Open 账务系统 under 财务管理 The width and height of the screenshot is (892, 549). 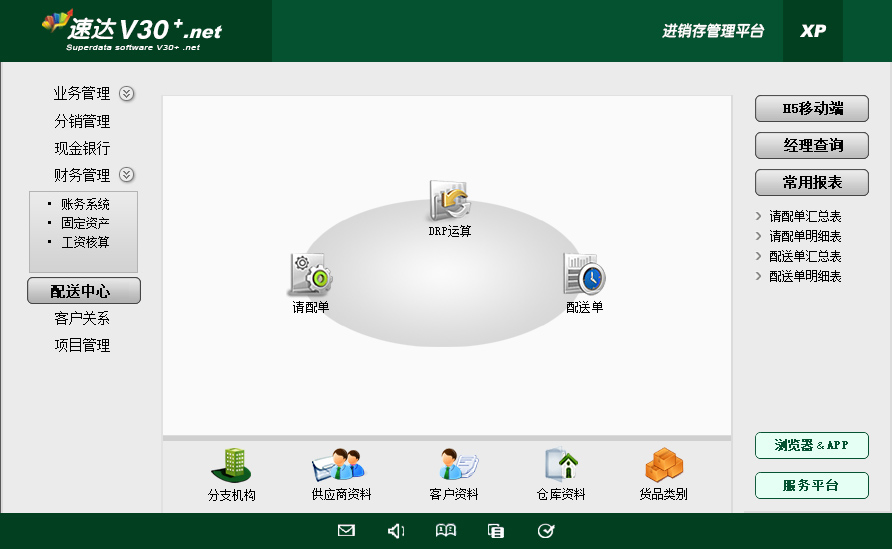point(85,204)
